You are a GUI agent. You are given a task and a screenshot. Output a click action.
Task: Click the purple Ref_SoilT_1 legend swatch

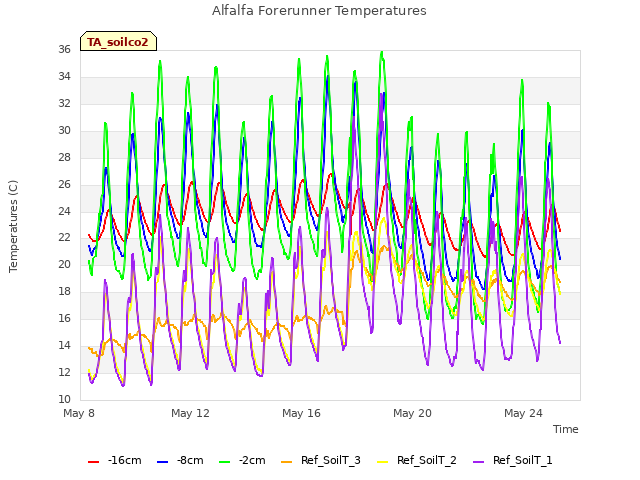(x=478, y=462)
